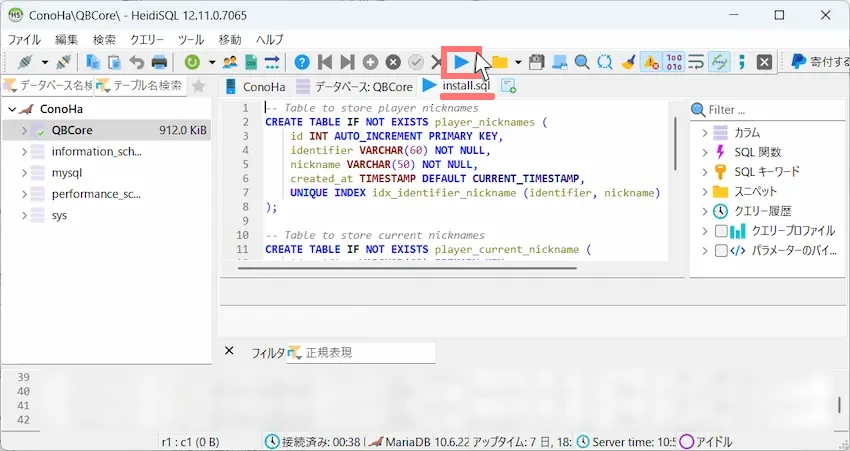
Task: Open the 検索 menu
Action: coord(104,40)
